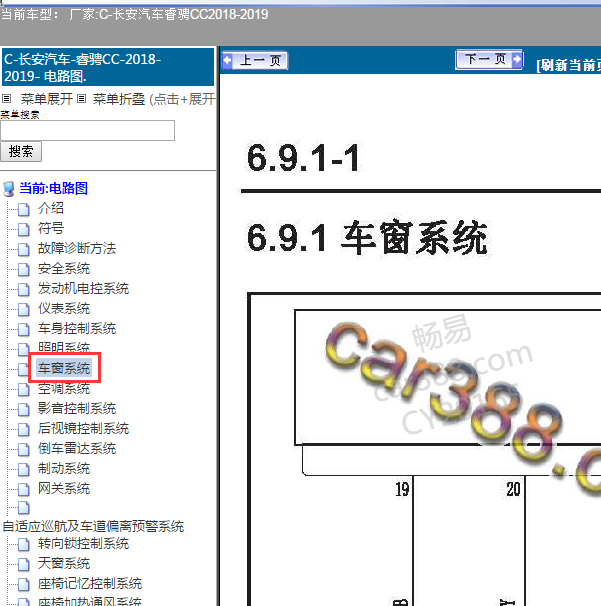Screen dimensions: 601x606
Task: Select 车身控制系统 in the tree
Action: [x=77, y=329]
